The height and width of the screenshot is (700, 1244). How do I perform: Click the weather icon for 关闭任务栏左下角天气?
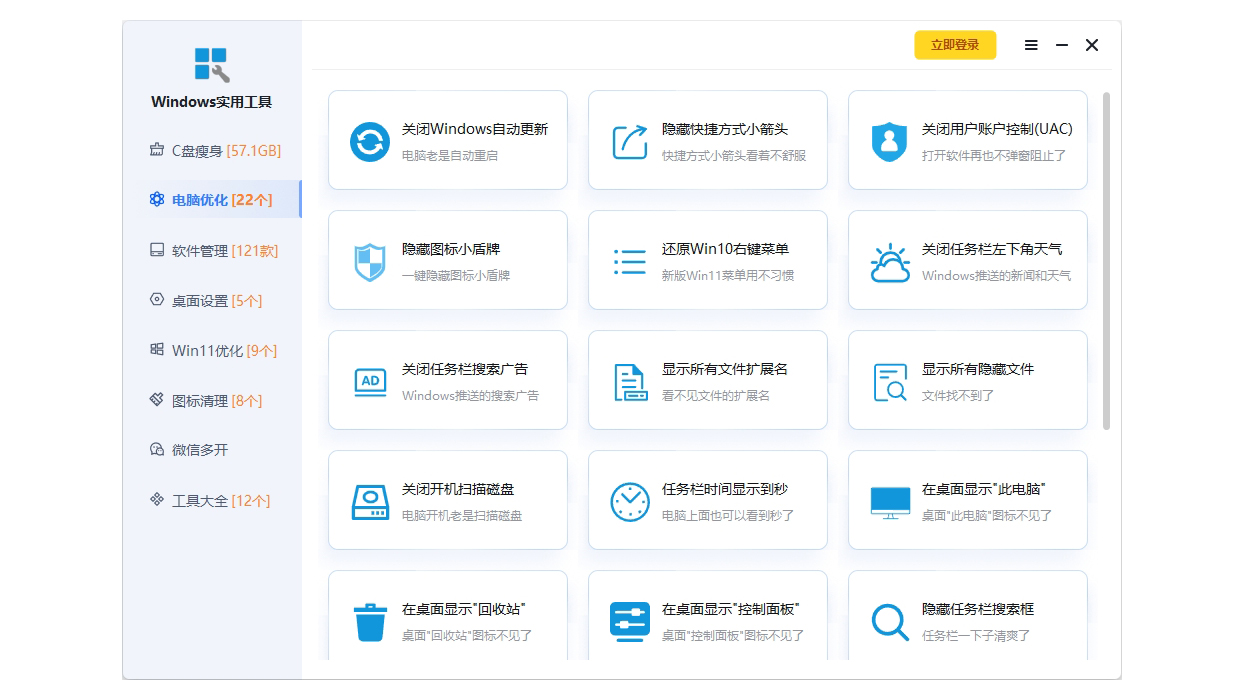[x=889, y=262]
